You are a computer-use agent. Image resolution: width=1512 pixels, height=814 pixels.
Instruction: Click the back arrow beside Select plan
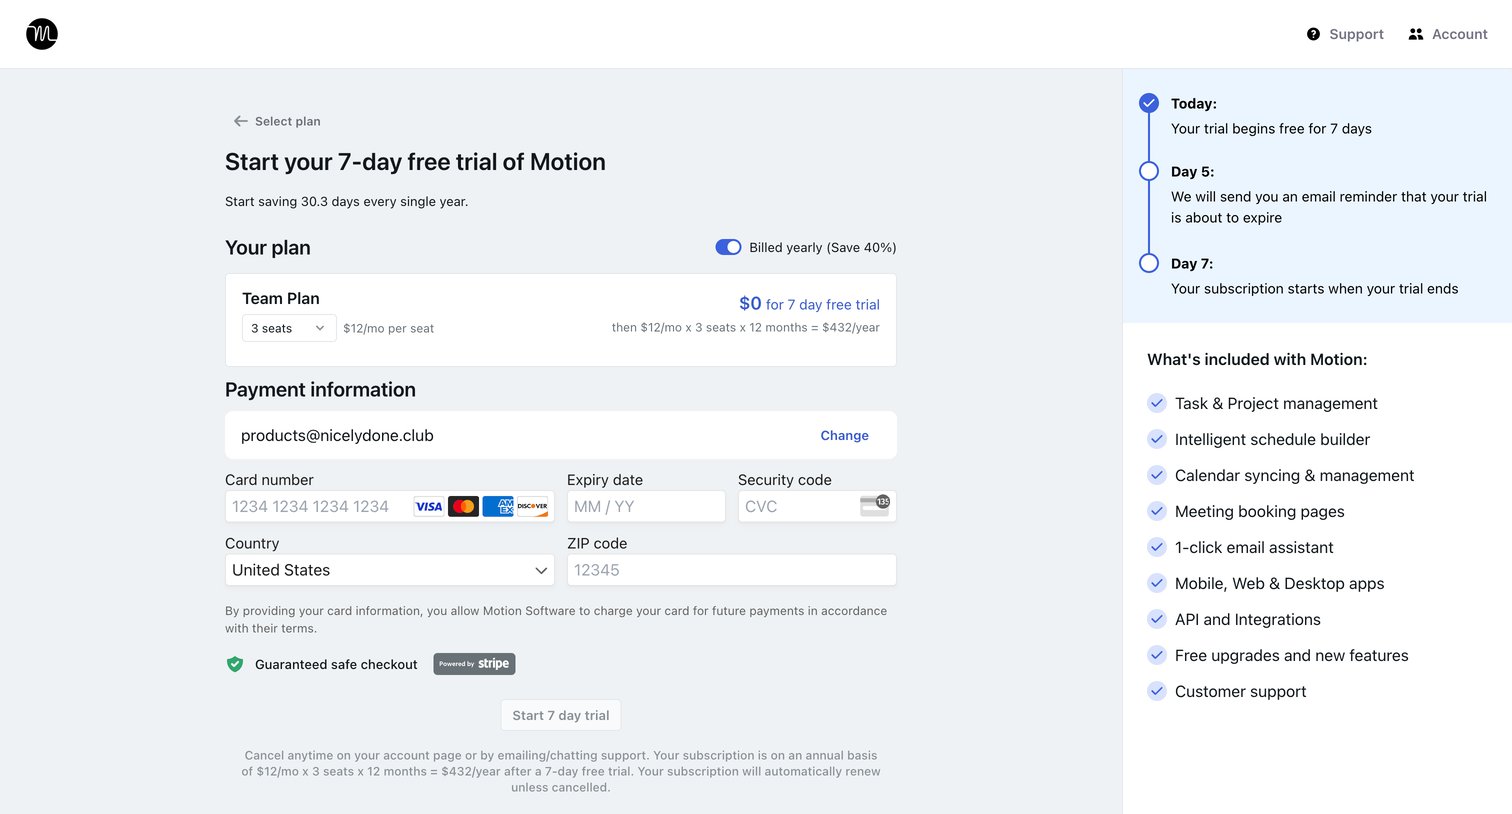pyautogui.click(x=240, y=121)
